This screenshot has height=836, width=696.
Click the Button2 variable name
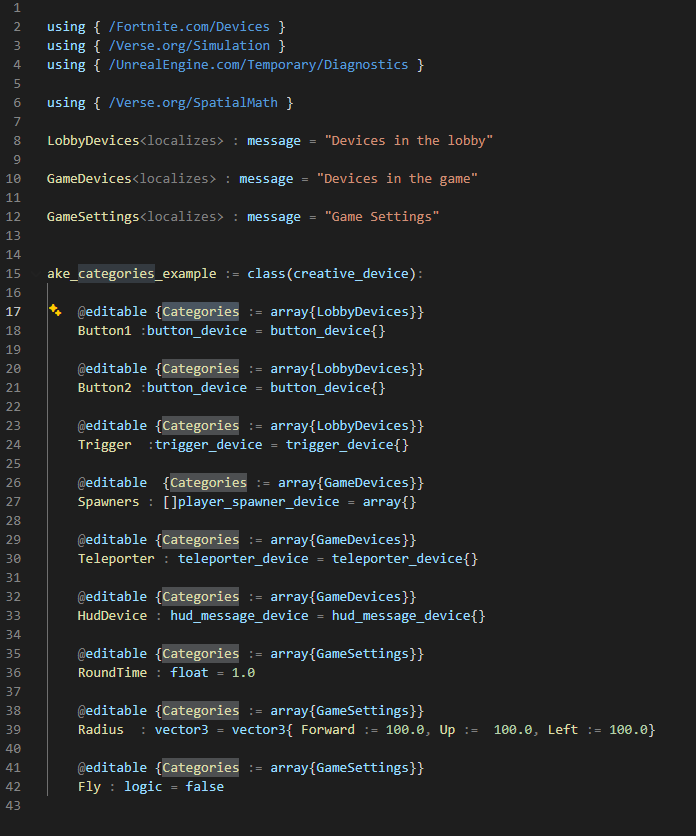point(105,388)
